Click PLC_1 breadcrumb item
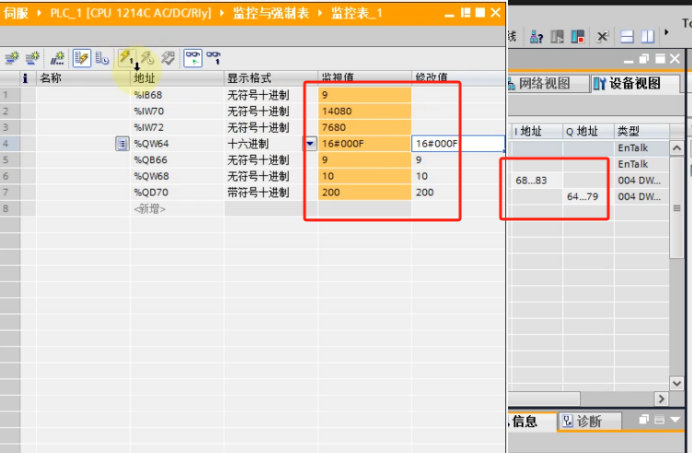Screen dimensions: 692x453 pyautogui.click(x=131, y=13)
